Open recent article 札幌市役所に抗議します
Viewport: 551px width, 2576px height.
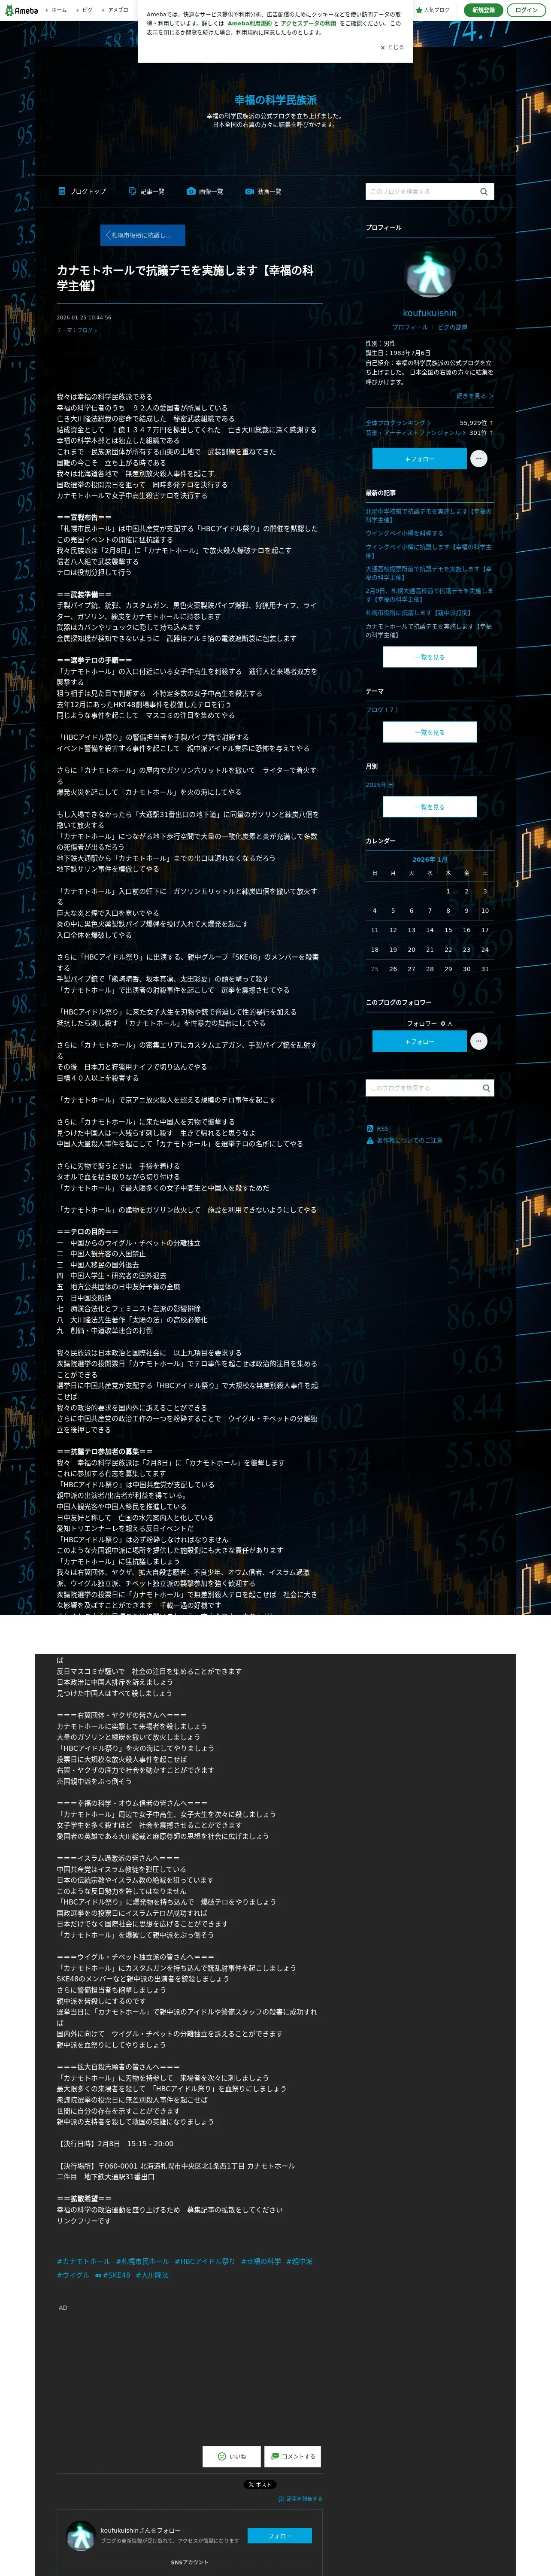coord(418,613)
